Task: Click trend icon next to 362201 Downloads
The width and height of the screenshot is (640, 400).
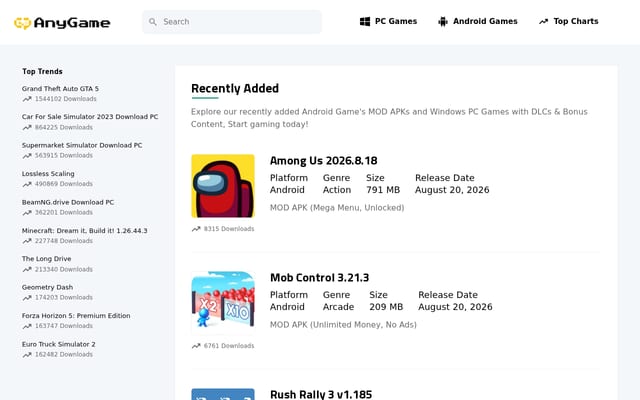Action: [27, 213]
